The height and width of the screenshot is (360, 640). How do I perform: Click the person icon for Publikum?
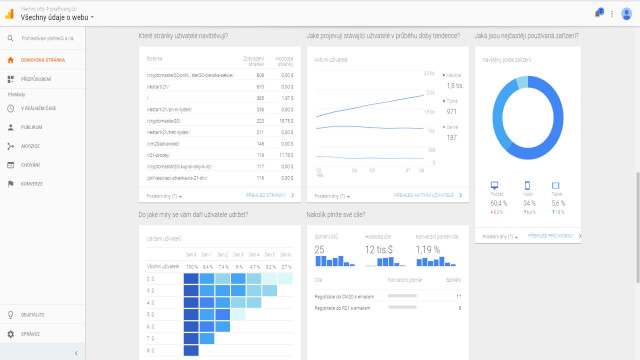click(x=11, y=127)
